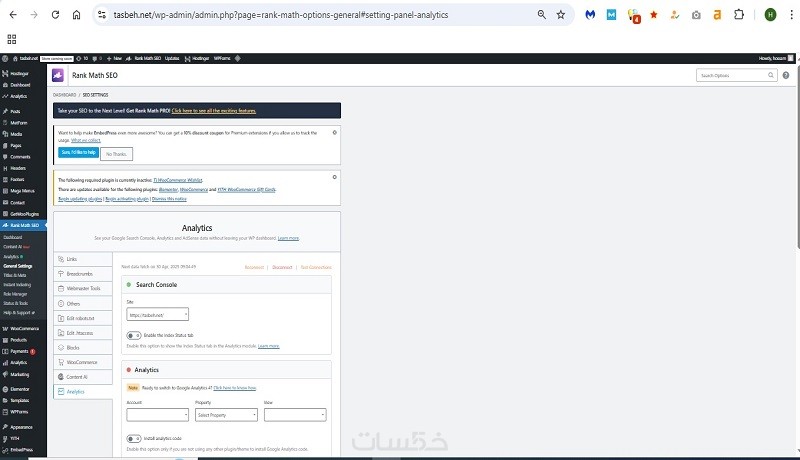
Task: Click the Reconnect link
Action: click(254, 267)
